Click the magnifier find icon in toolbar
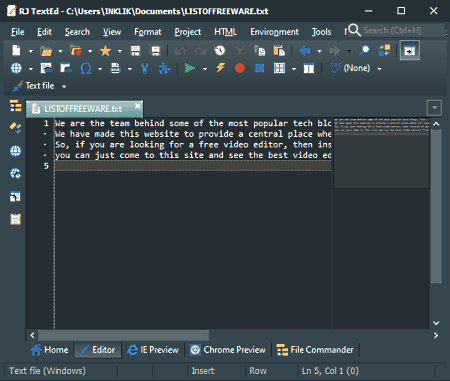 (x=364, y=51)
